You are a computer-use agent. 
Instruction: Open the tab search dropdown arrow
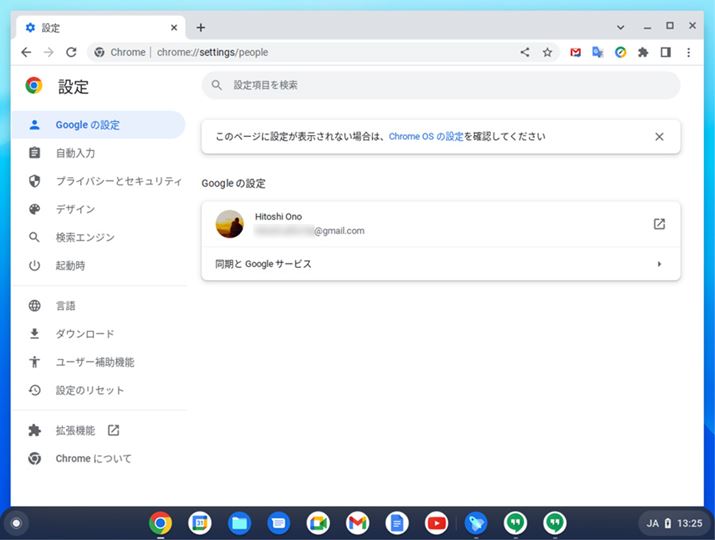[x=621, y=27]
